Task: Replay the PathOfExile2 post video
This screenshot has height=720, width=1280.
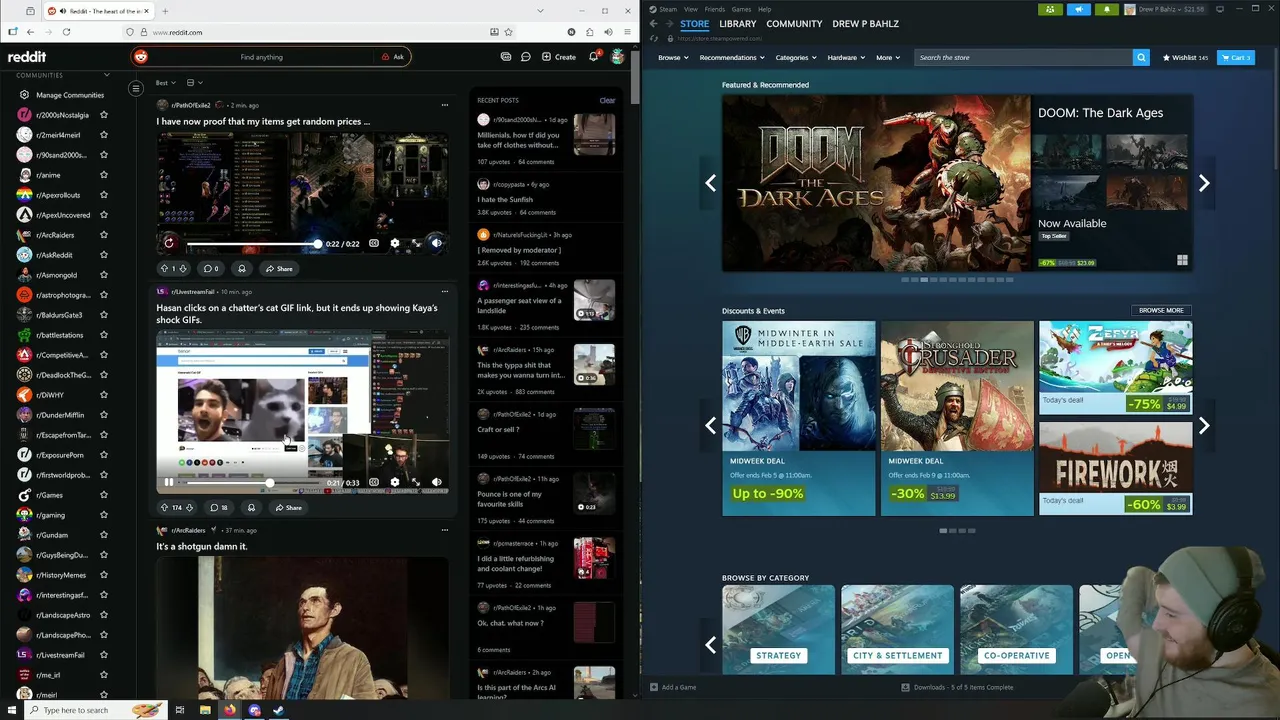Action: tap(169, 243)
